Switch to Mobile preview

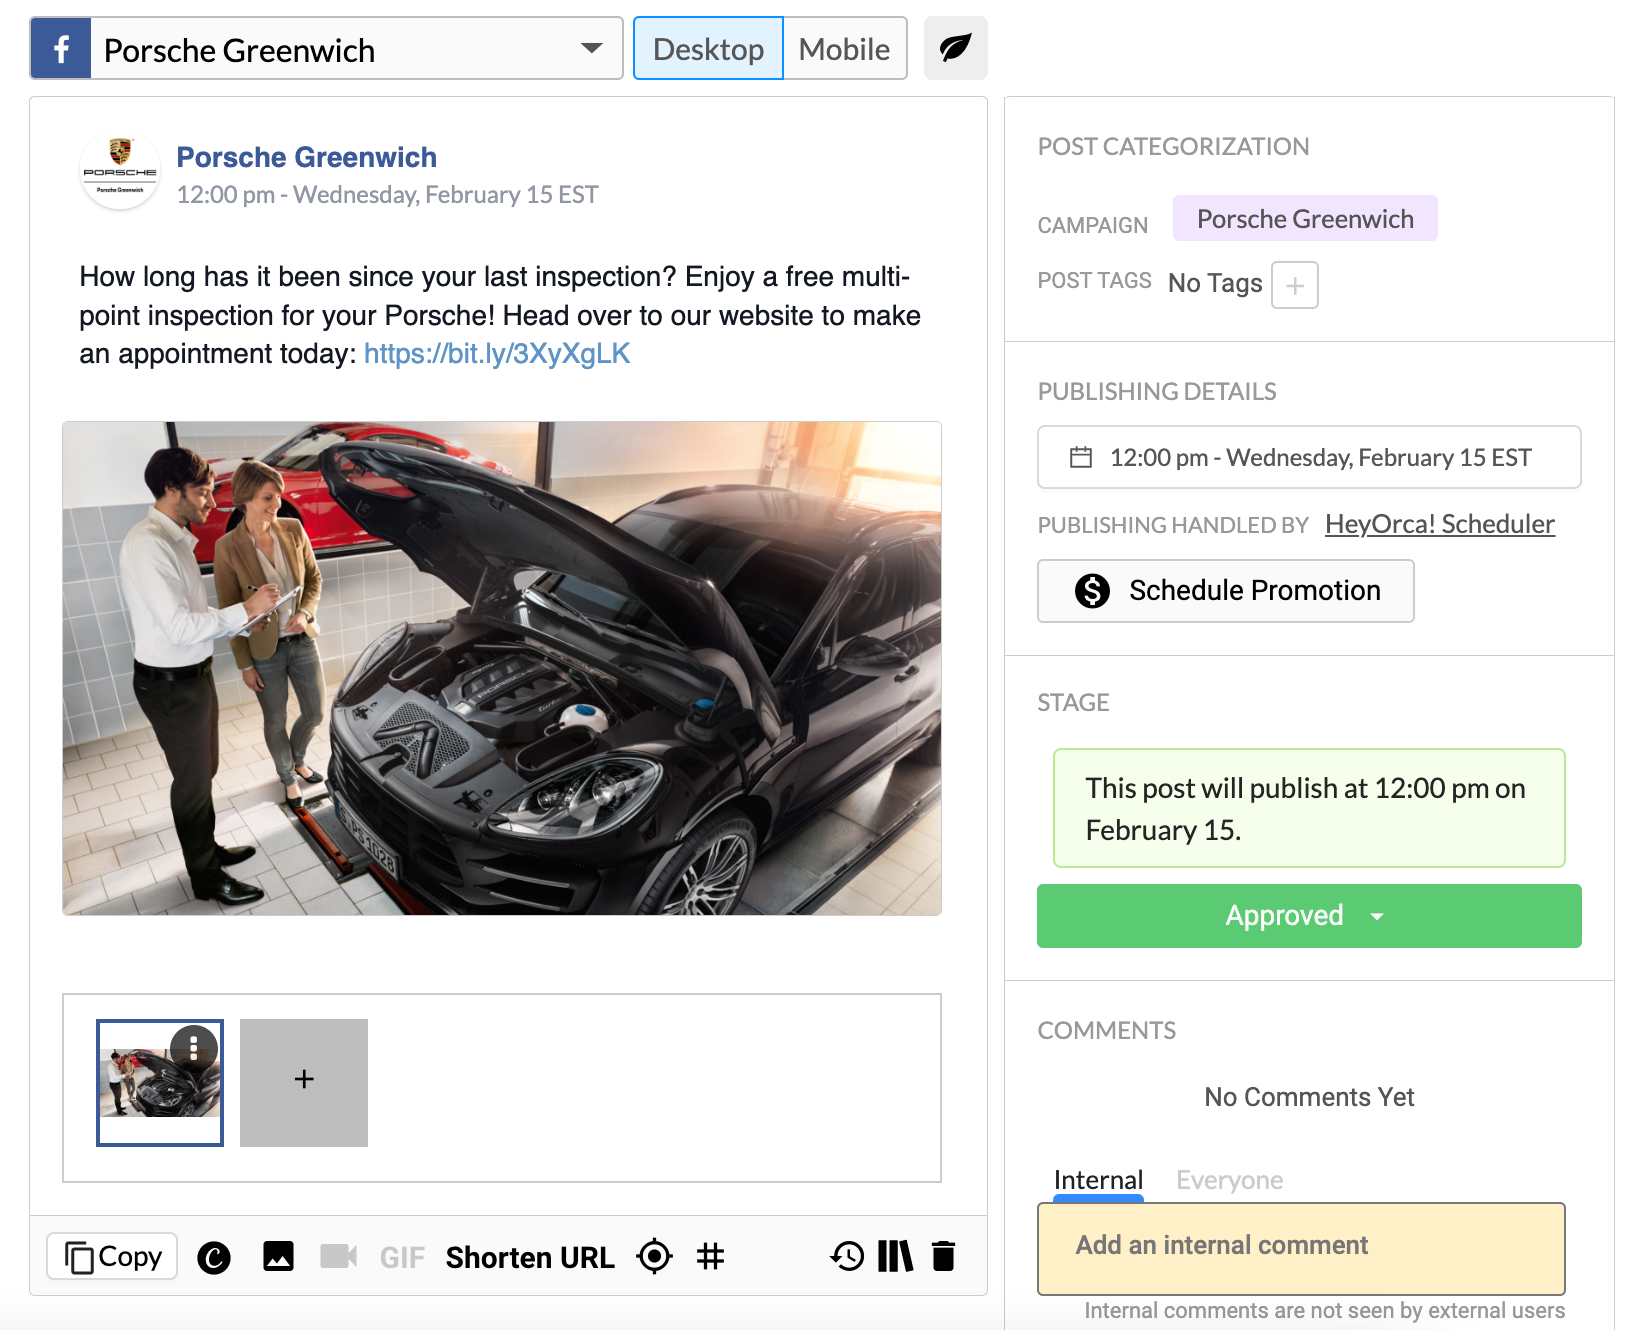(845, 48)
